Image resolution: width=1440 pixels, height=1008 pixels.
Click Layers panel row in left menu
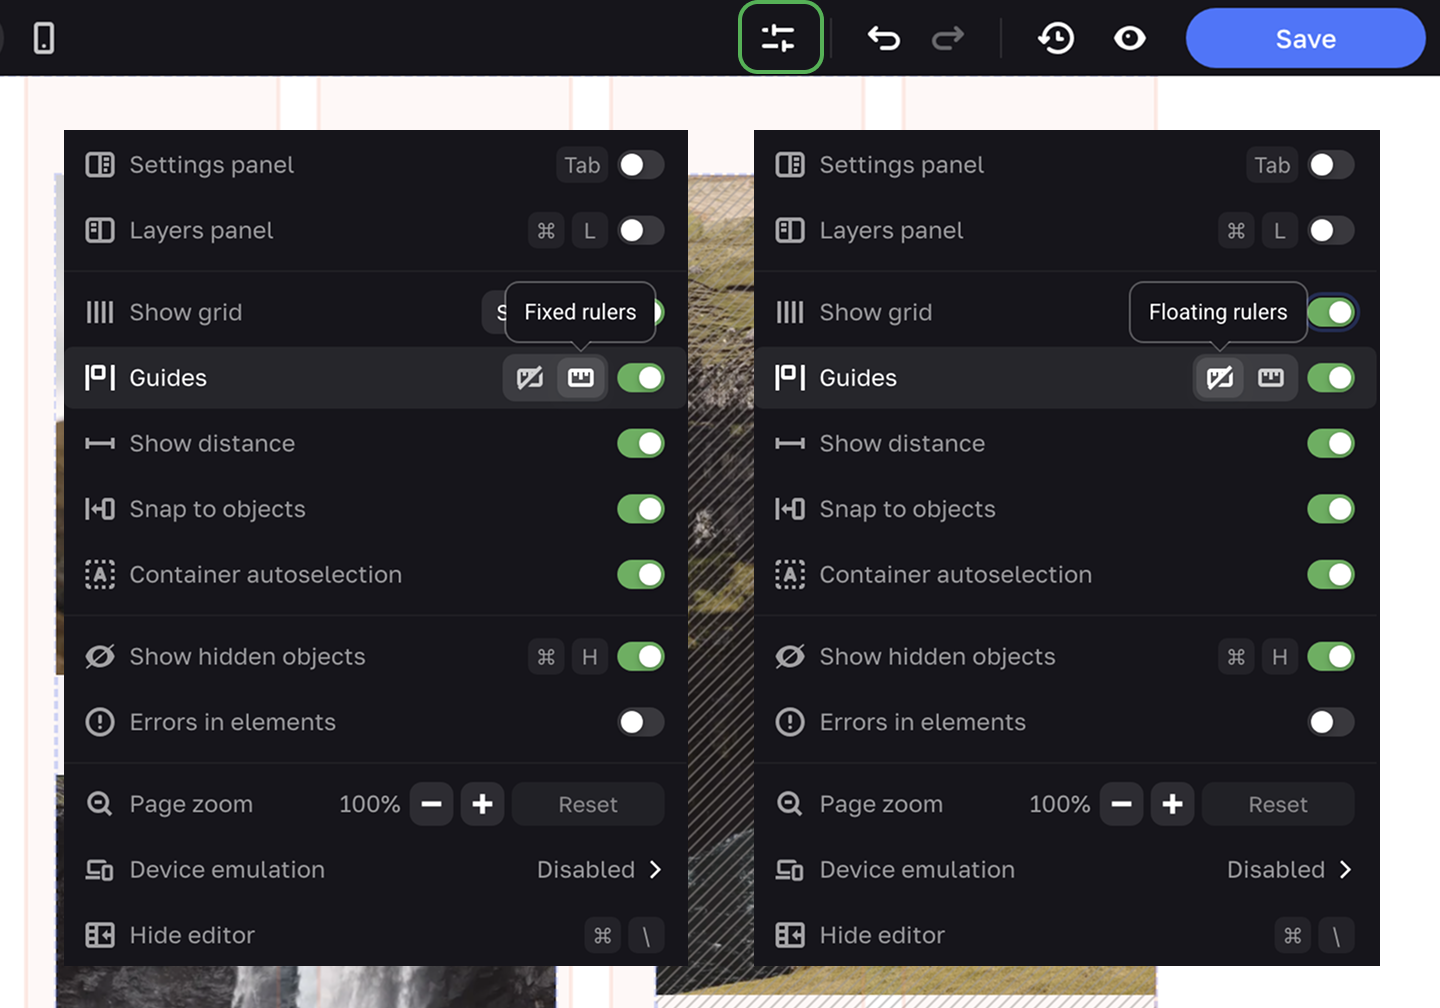[x=201, y=231]
